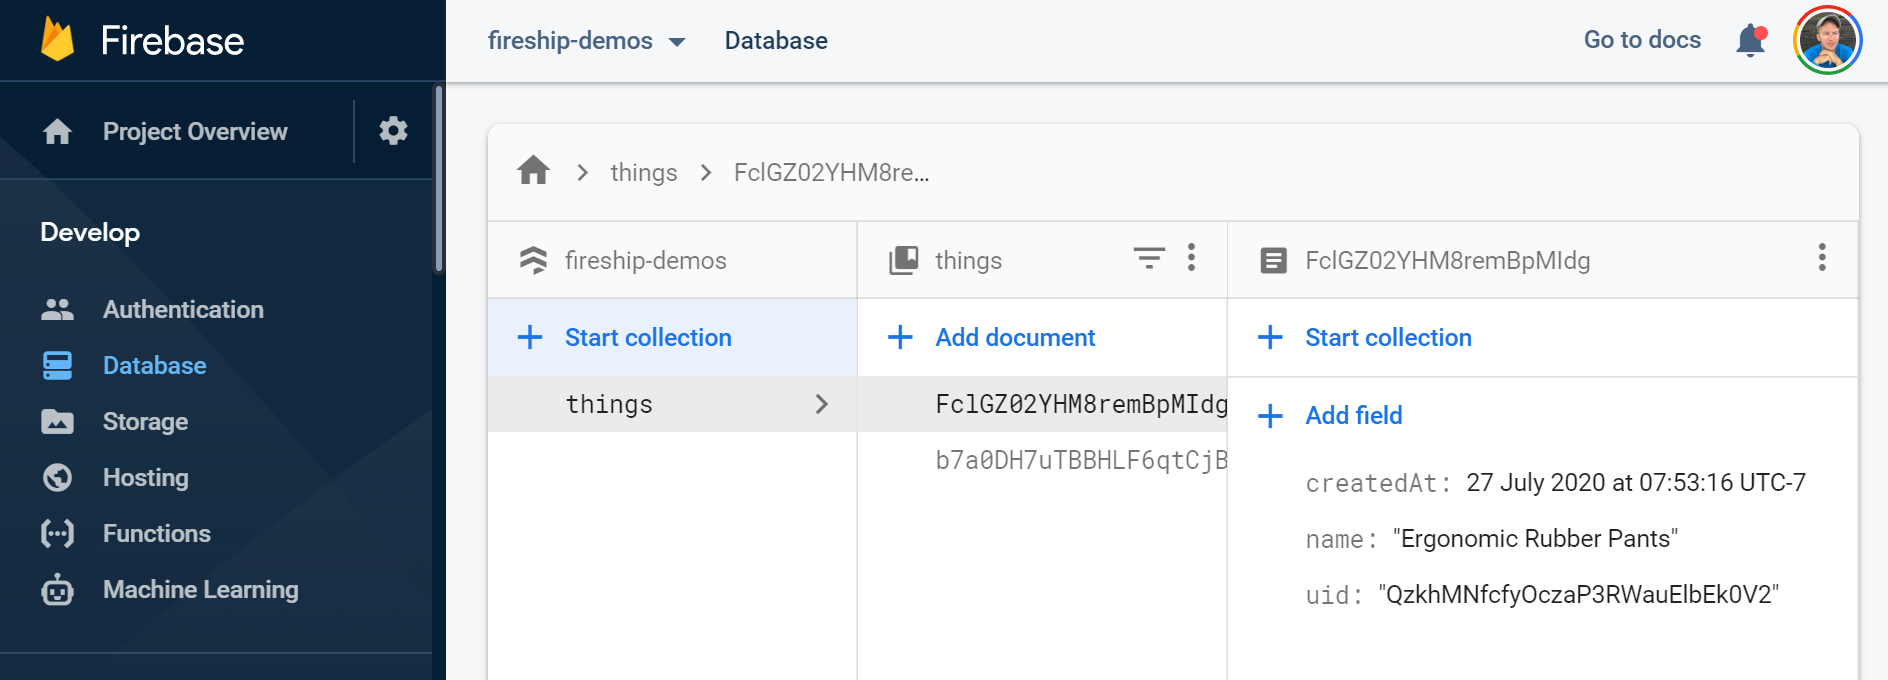Click Go to docs link
Image resolution: width=1888 pixels, height=680 pixels.
[x=1641, y=40]
